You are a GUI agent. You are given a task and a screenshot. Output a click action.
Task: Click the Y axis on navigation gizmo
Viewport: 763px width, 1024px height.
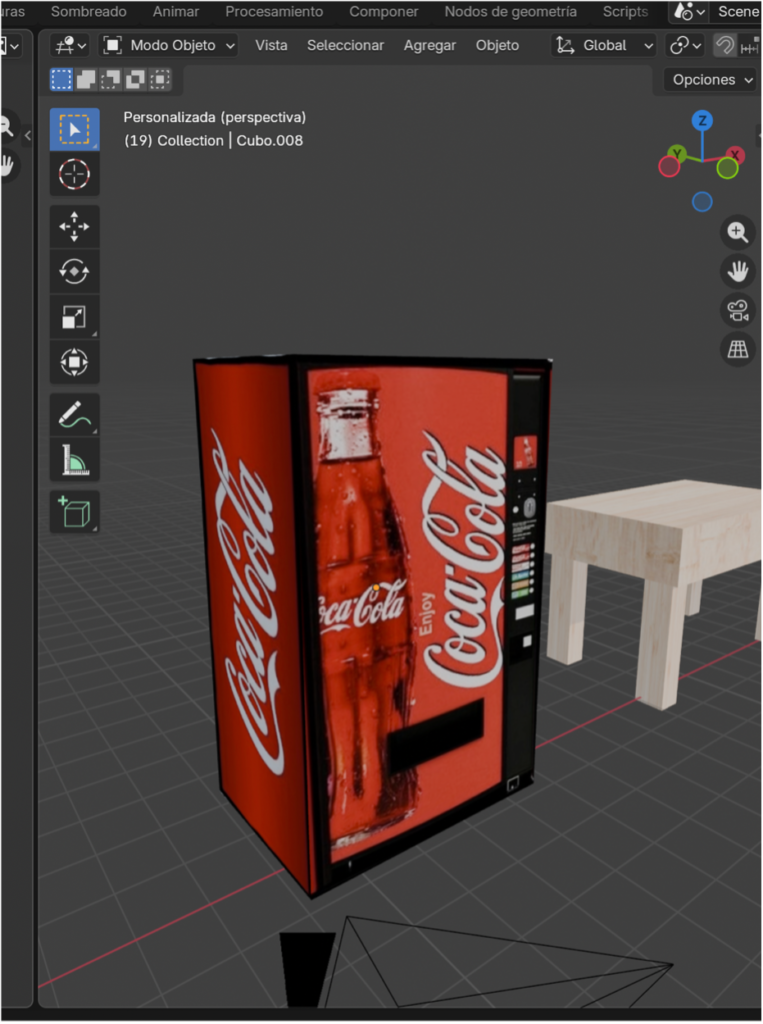677,154
